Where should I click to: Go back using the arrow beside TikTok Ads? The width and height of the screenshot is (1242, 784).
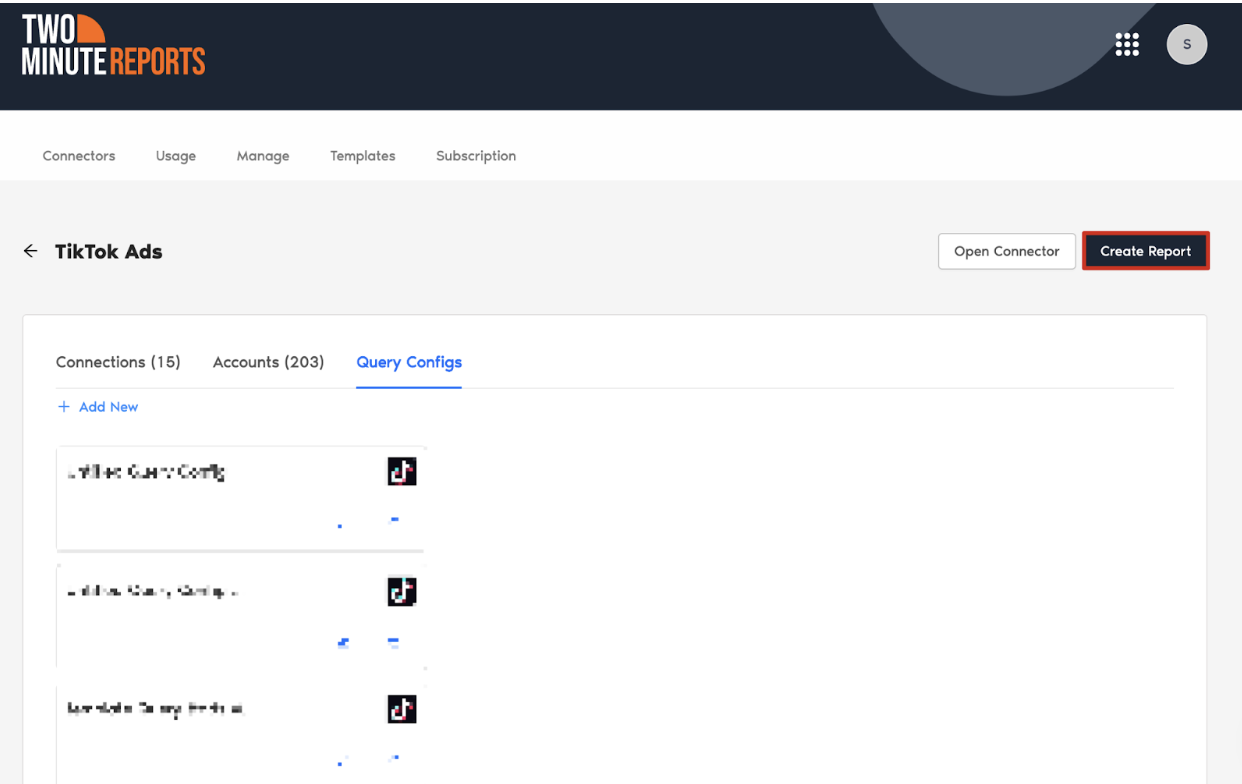[31, 251]
